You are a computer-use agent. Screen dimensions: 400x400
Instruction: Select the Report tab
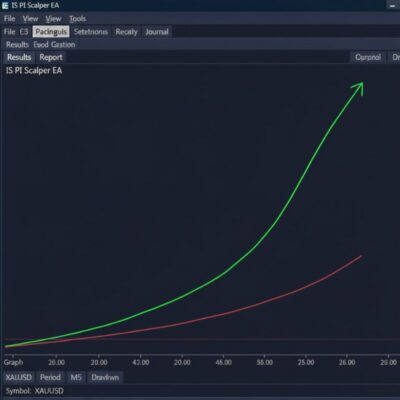[x=51, y=57]
